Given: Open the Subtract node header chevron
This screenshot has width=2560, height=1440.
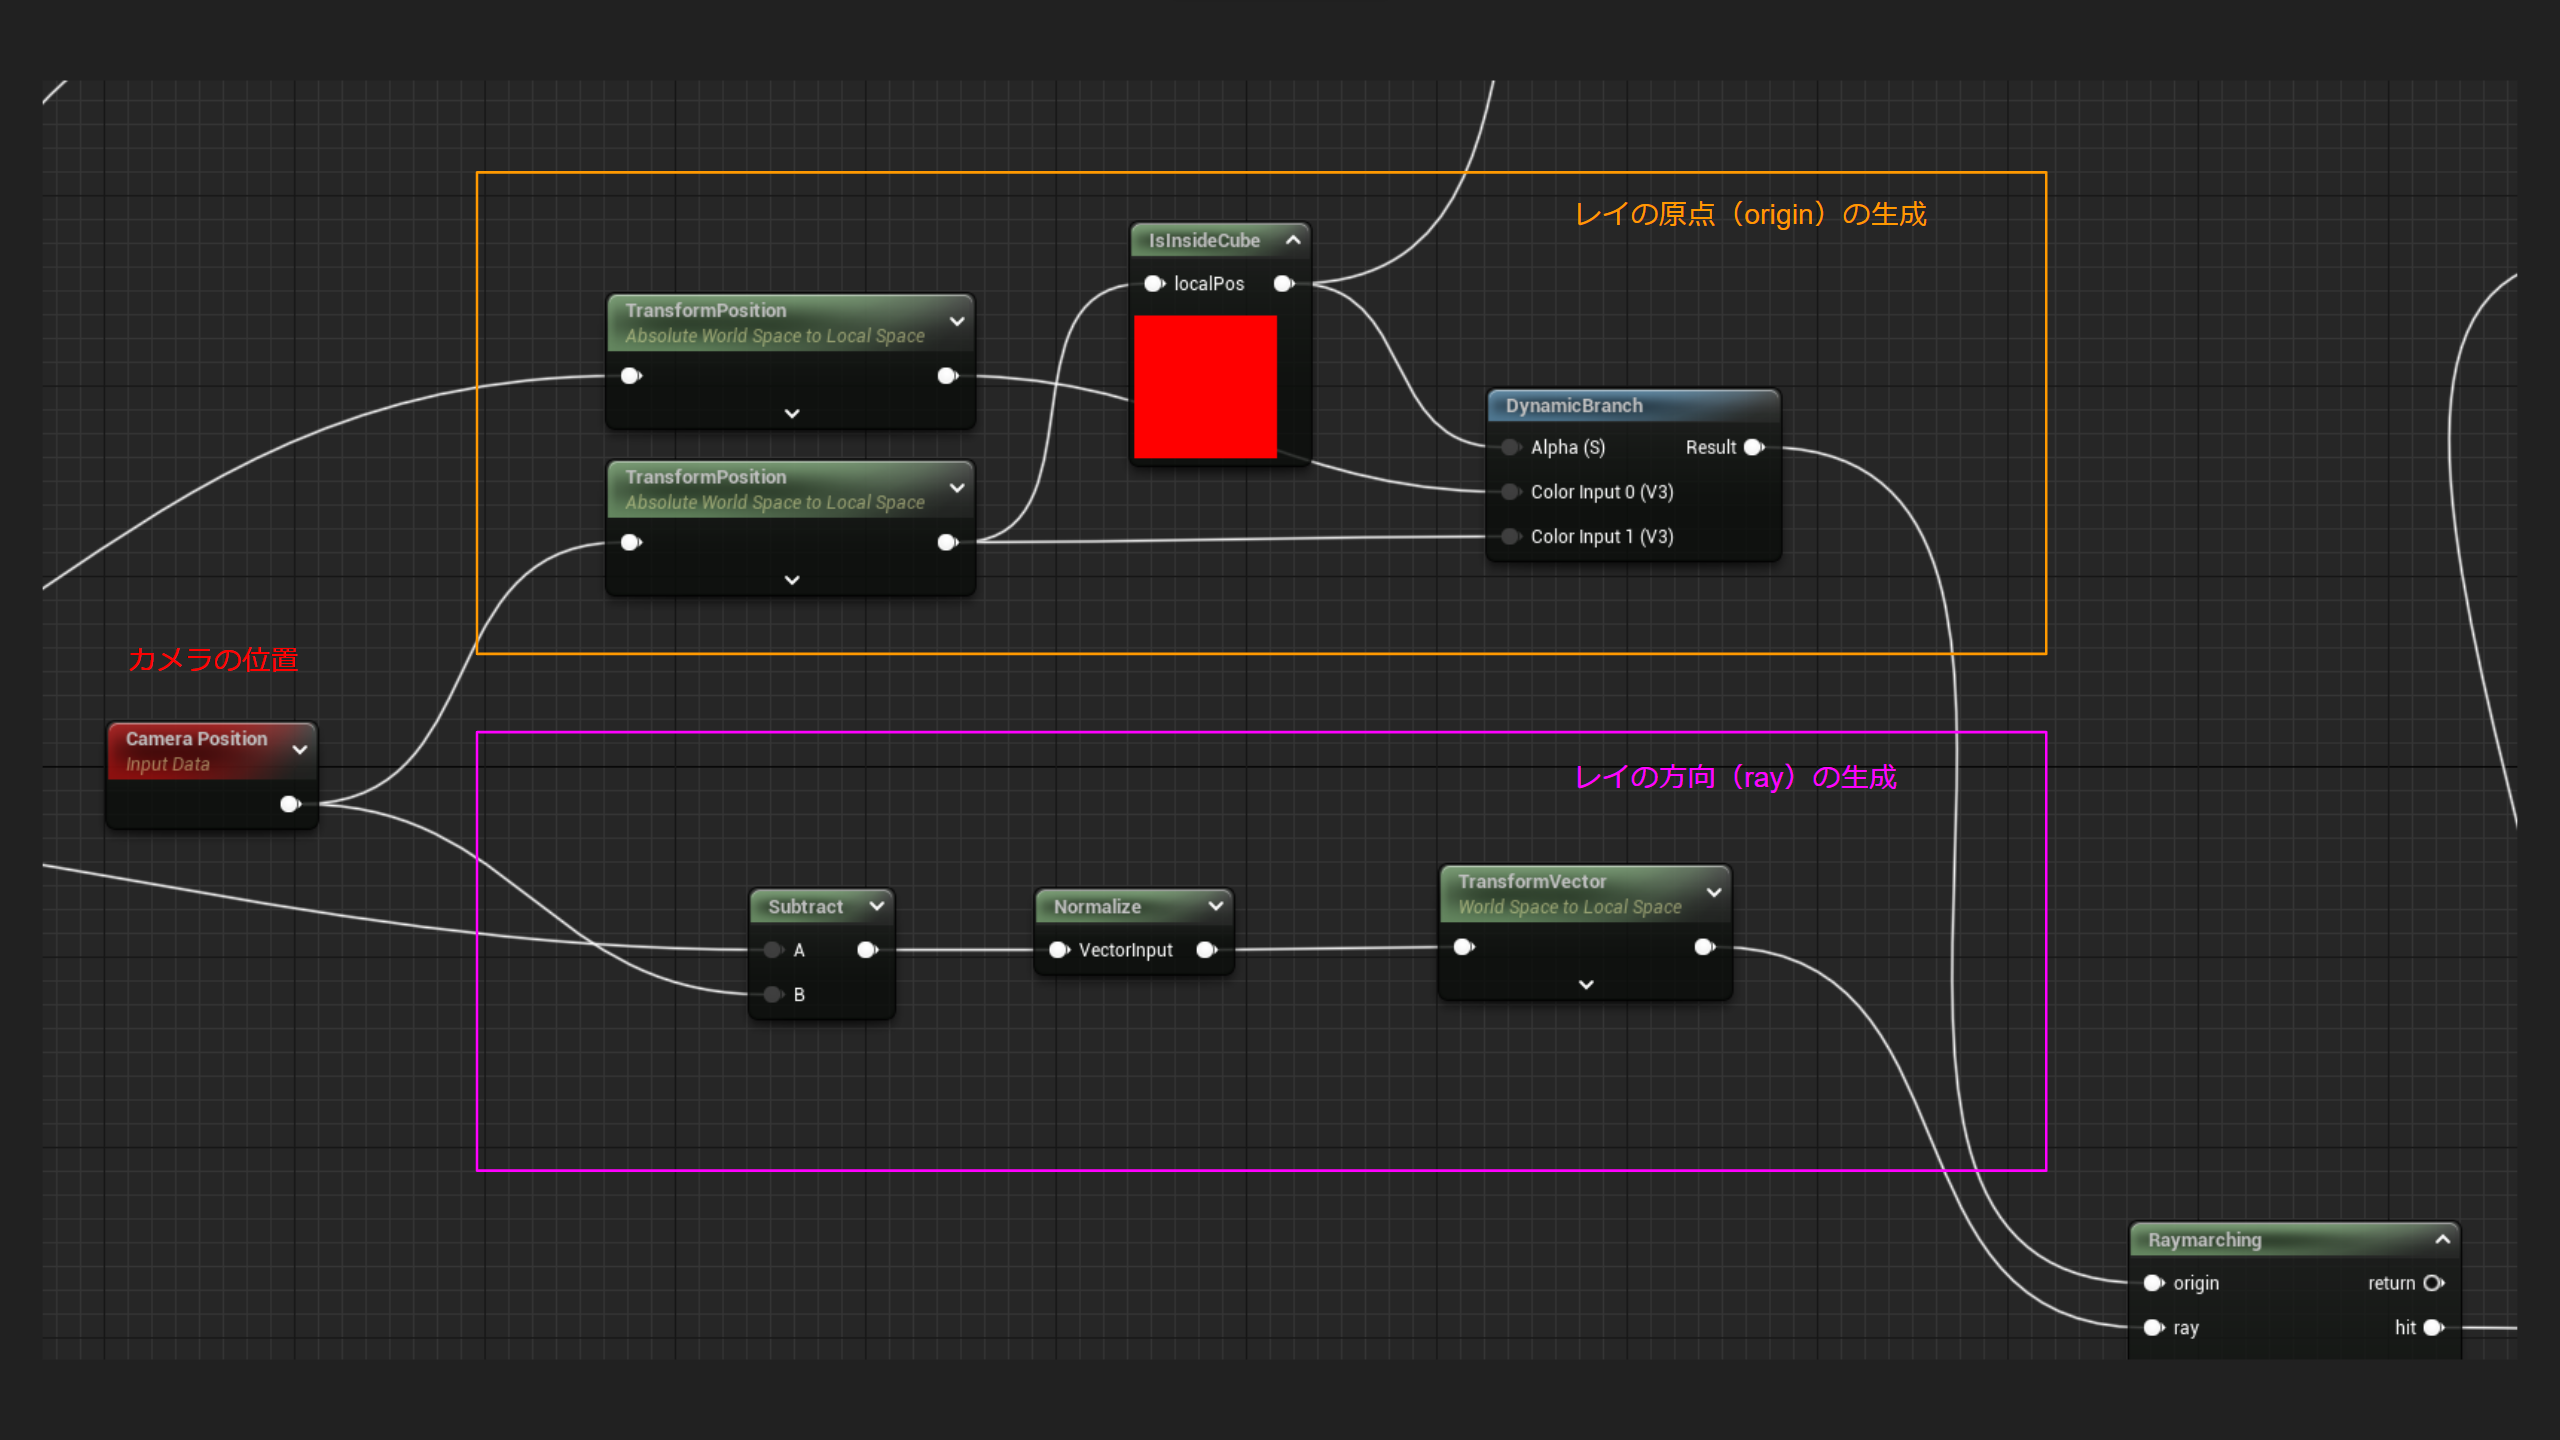Looking at the screenshot, I should (877, 906).
